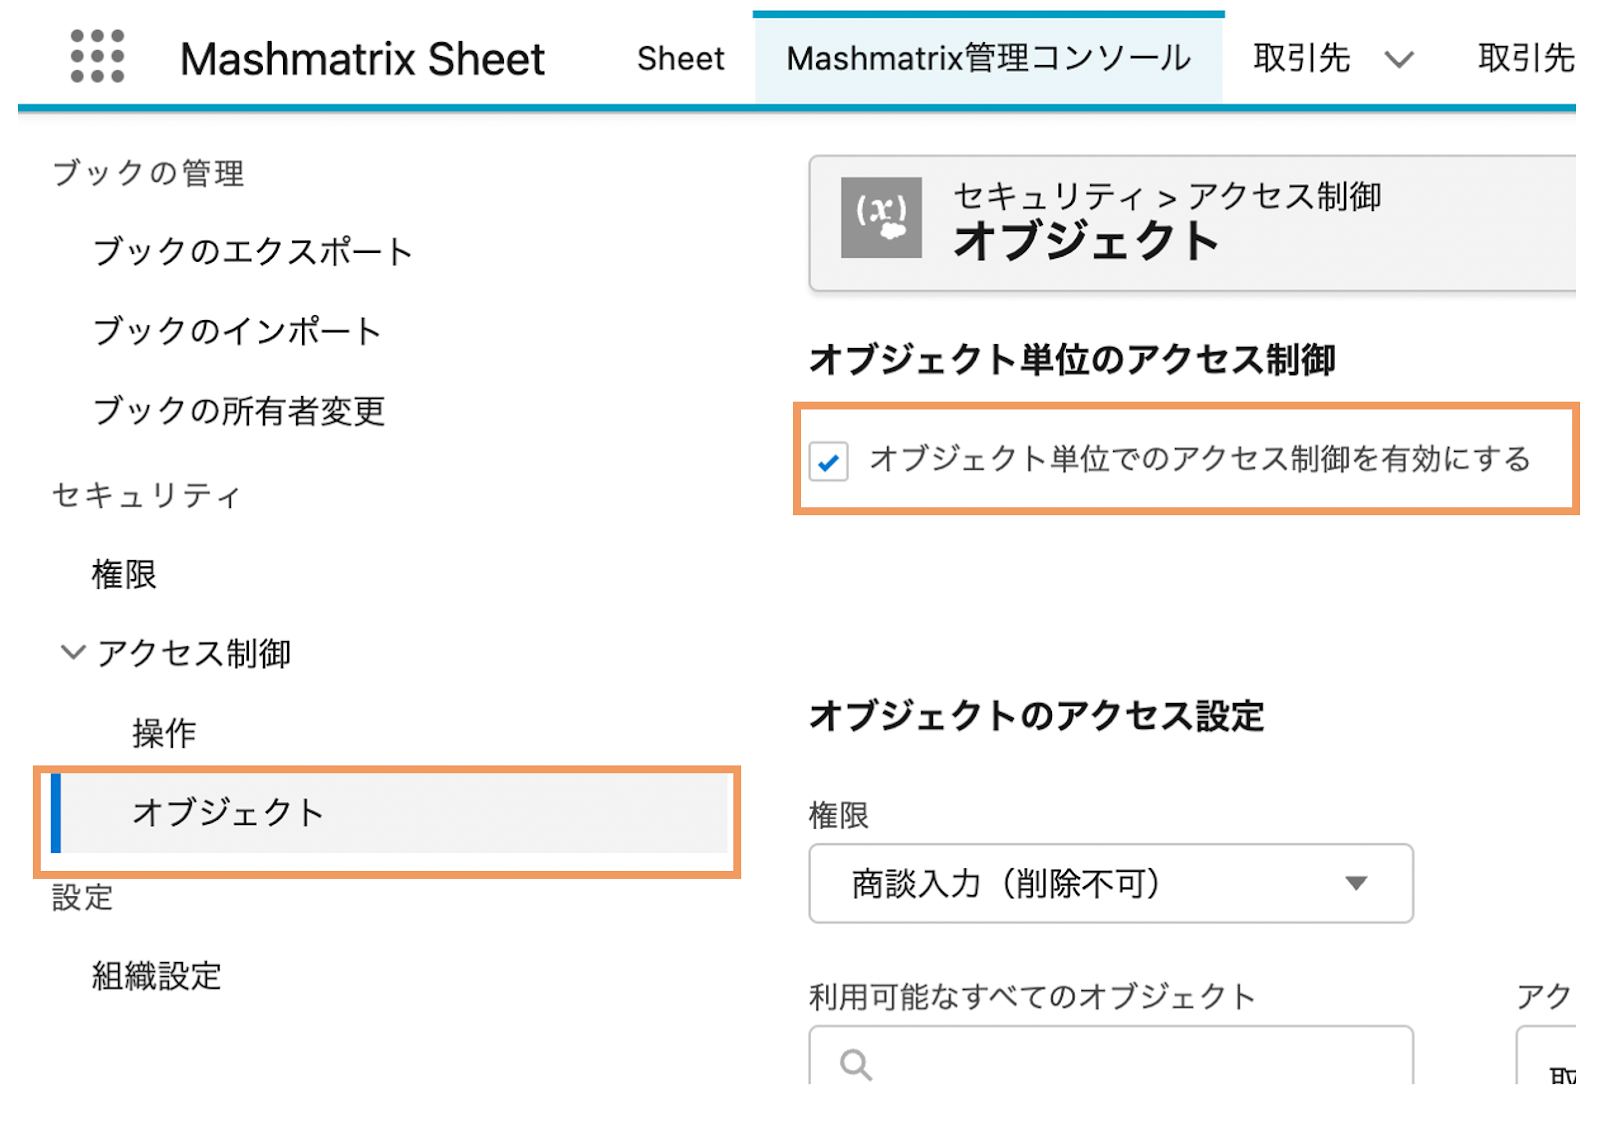Viewport: 1600px width, 1142px height.
Task: Click the 権限 combo box arrow
Action: pos(1356,883)
